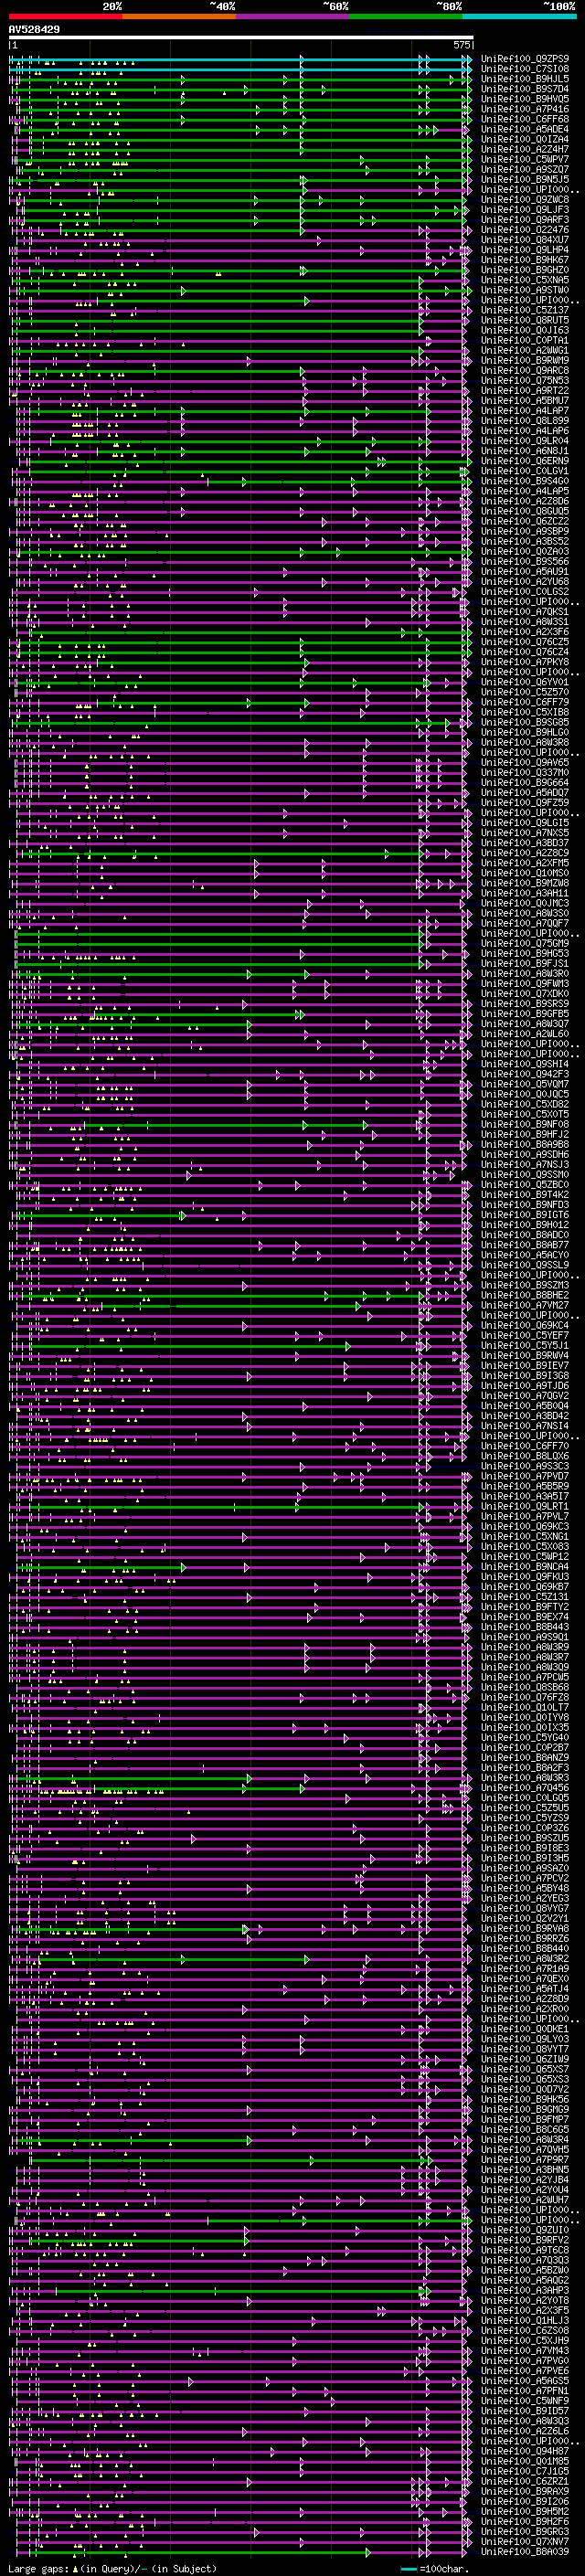Screen dimensions: 585x2576
Task: Click the white query sequence bar
Action: pyautogui.click(x=241, y=38)
